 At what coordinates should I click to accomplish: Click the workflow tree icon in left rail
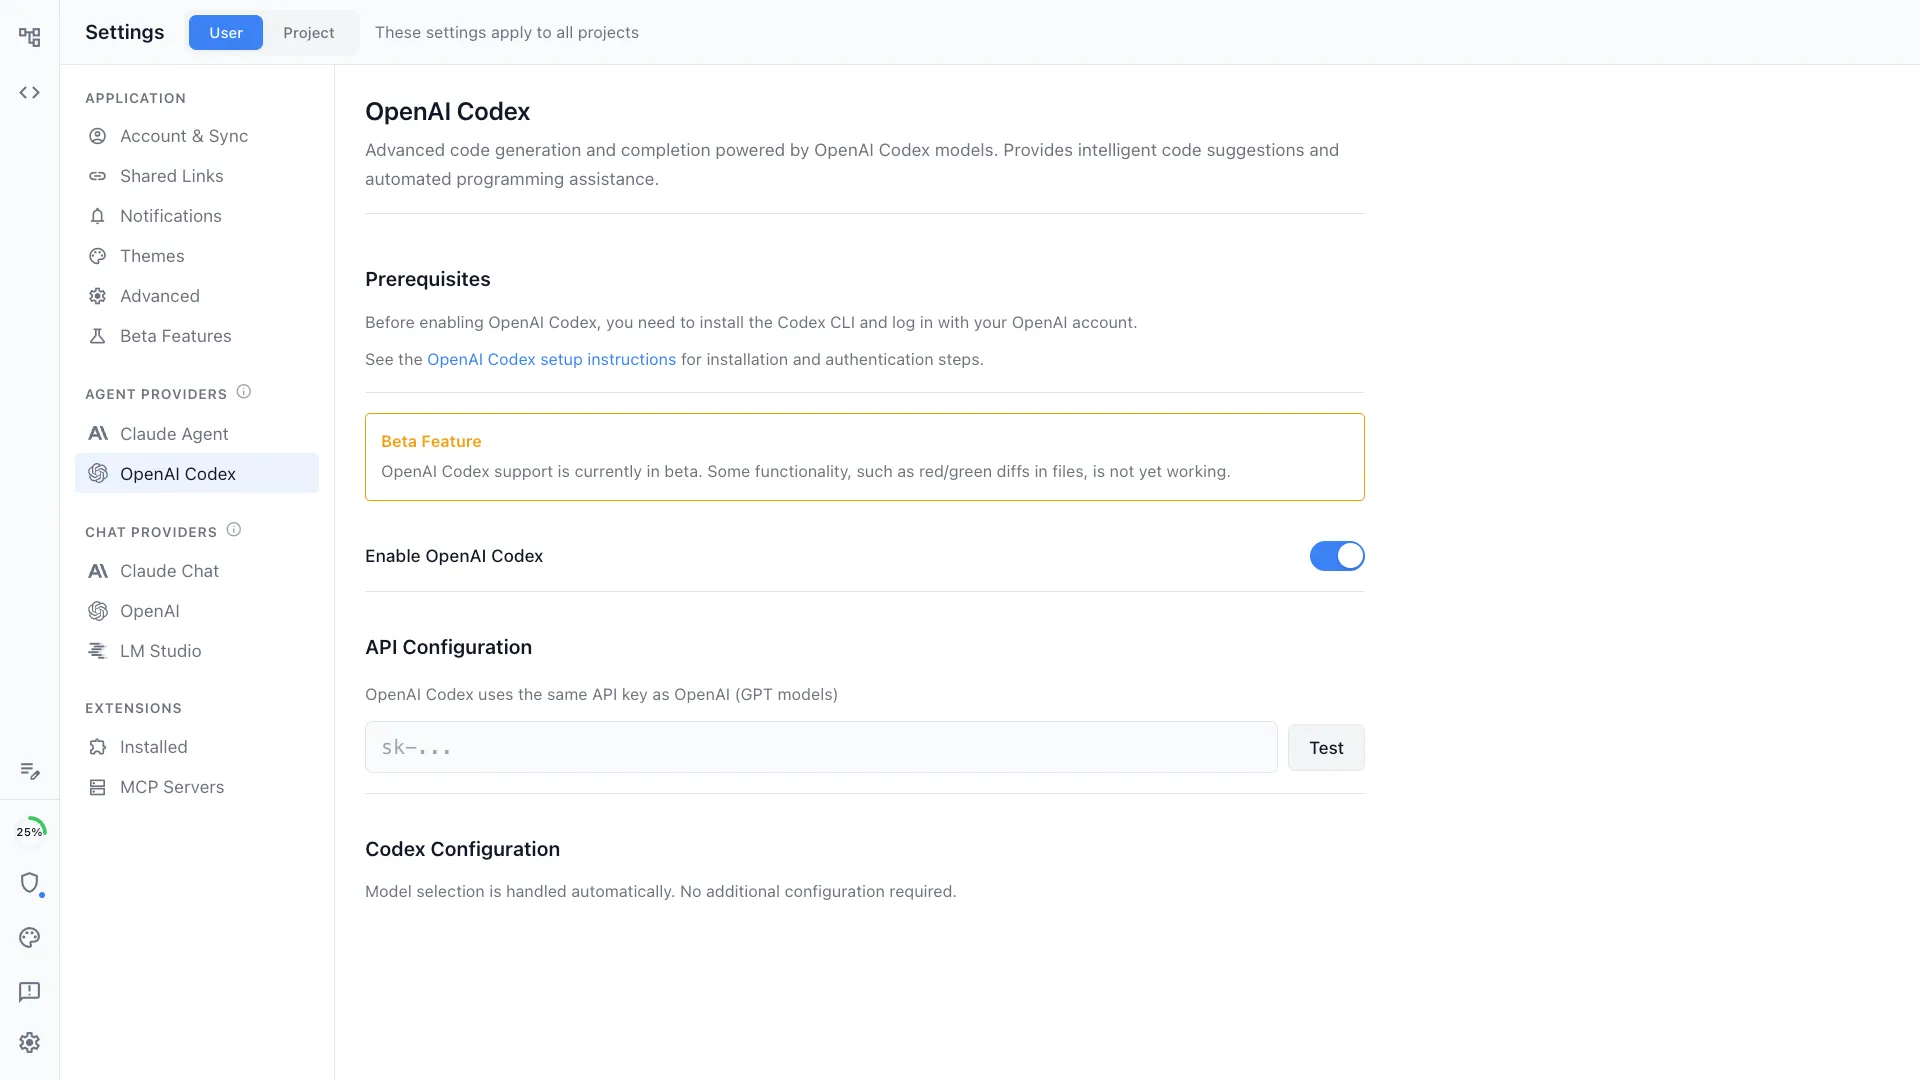point(30,37)
